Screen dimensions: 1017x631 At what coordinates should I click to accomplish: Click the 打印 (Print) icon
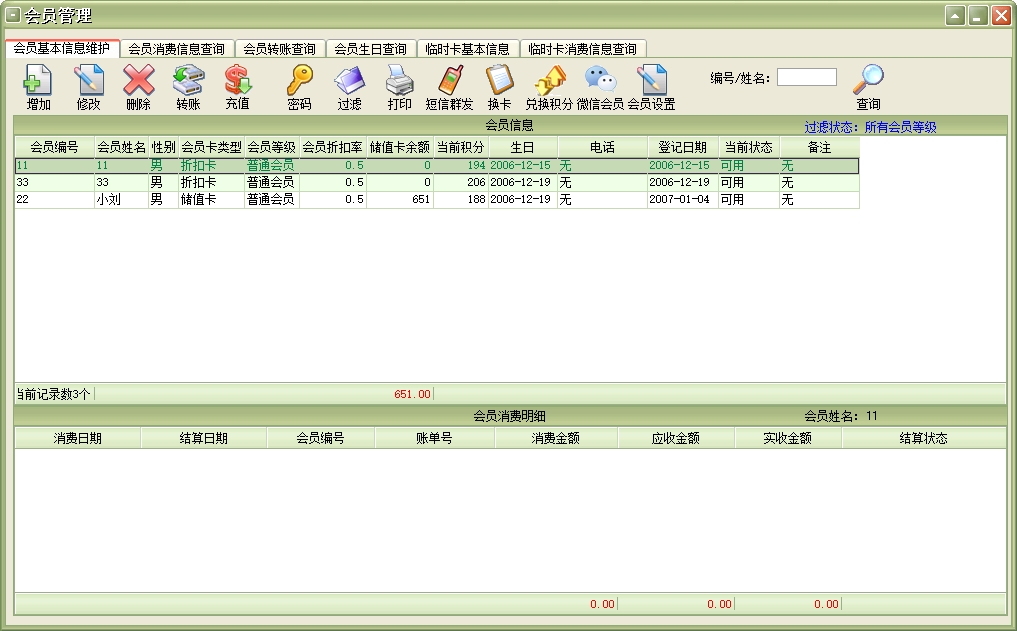[x=399, y=84]
